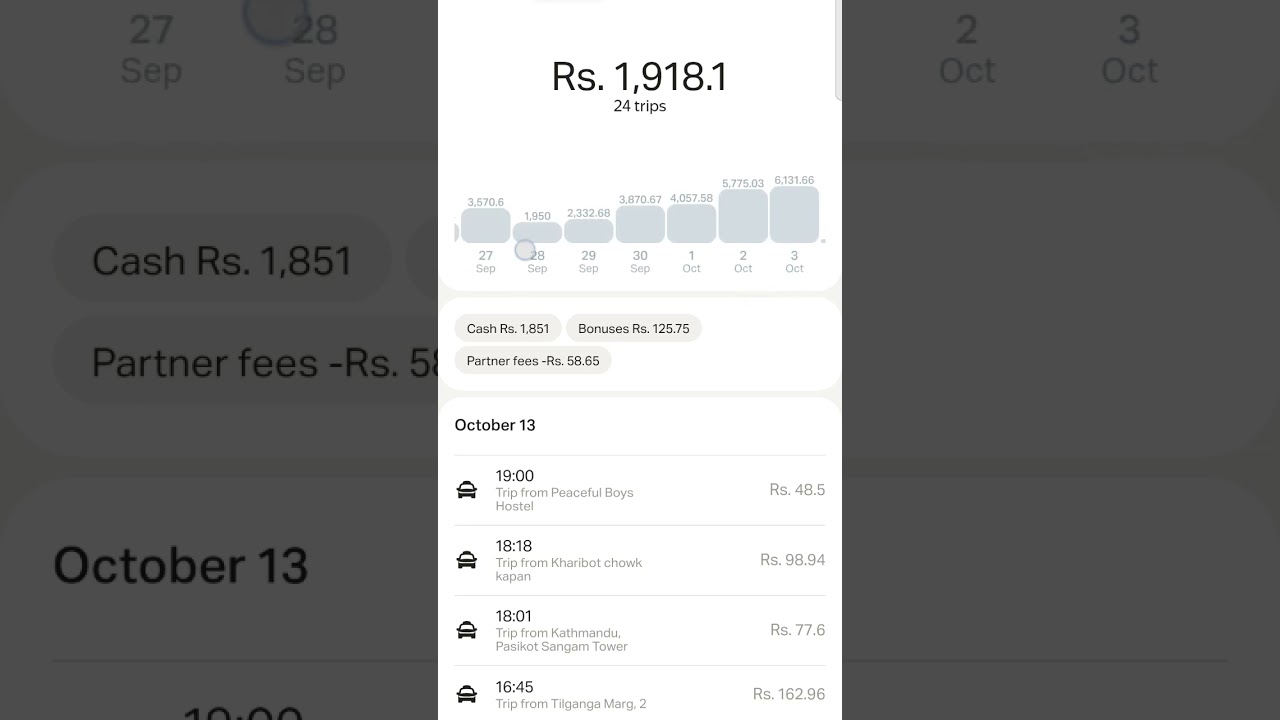Click the scrollbar at the panel's right edge
Screen dimensions: 1280x720
click(837, 50)
